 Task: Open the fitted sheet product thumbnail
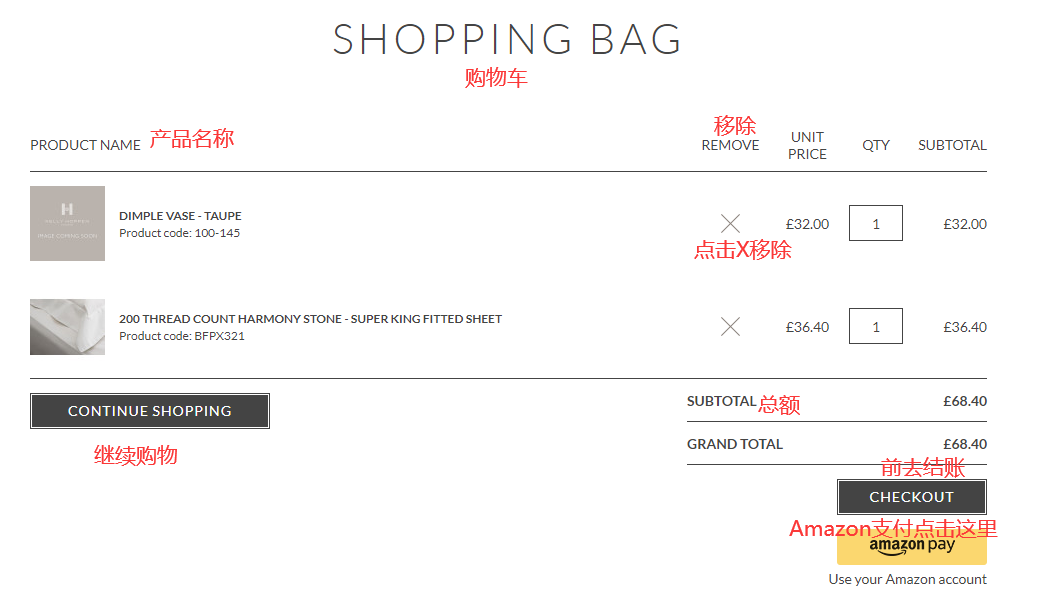click(x=67, y=326)
